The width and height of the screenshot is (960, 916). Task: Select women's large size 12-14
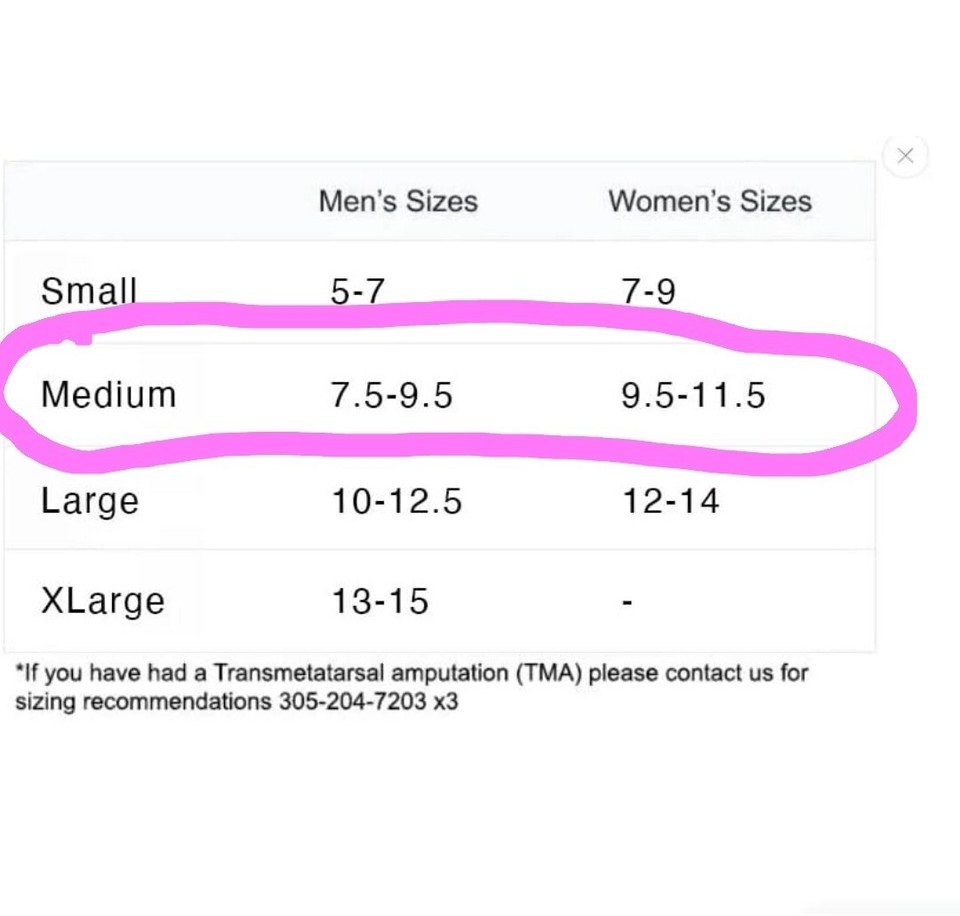[x=670, y=501]
